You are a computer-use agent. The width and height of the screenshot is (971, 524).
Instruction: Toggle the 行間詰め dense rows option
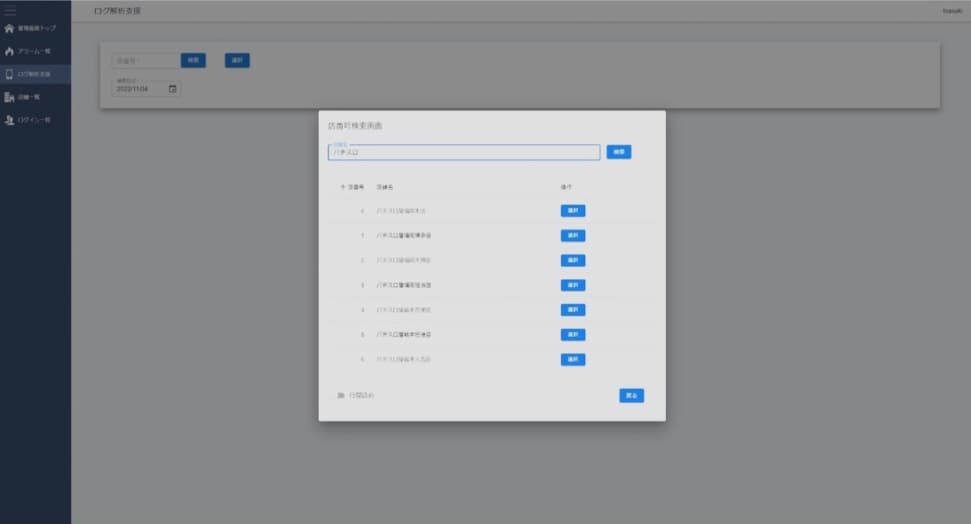pyautogui.click(x=341, y=396)
